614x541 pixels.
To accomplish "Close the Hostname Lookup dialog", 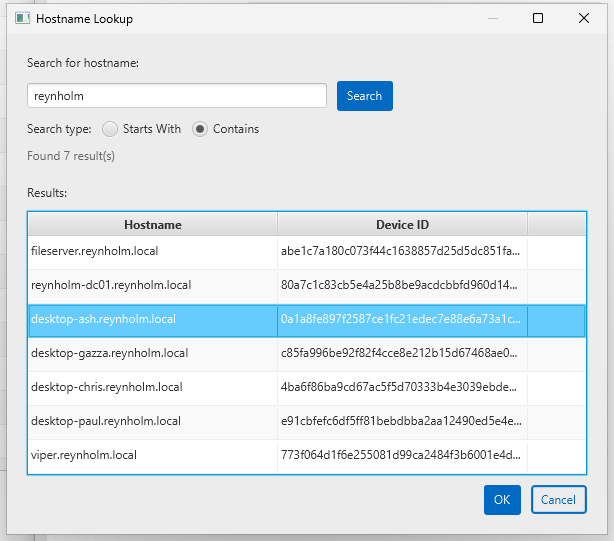I will click(584, 19).
